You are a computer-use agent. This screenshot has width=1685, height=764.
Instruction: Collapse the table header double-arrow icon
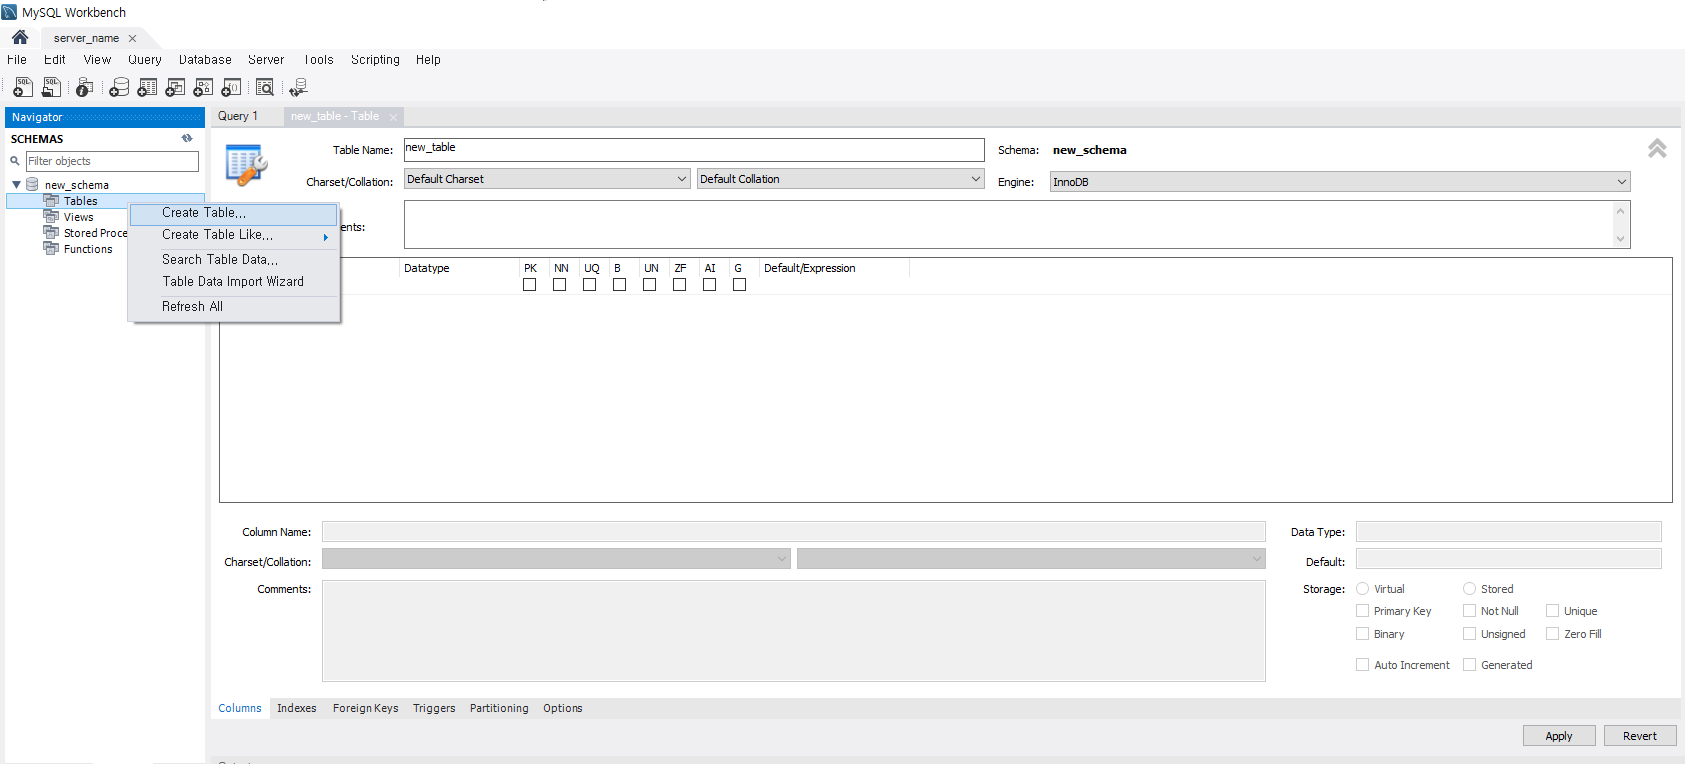[1657, 149]
